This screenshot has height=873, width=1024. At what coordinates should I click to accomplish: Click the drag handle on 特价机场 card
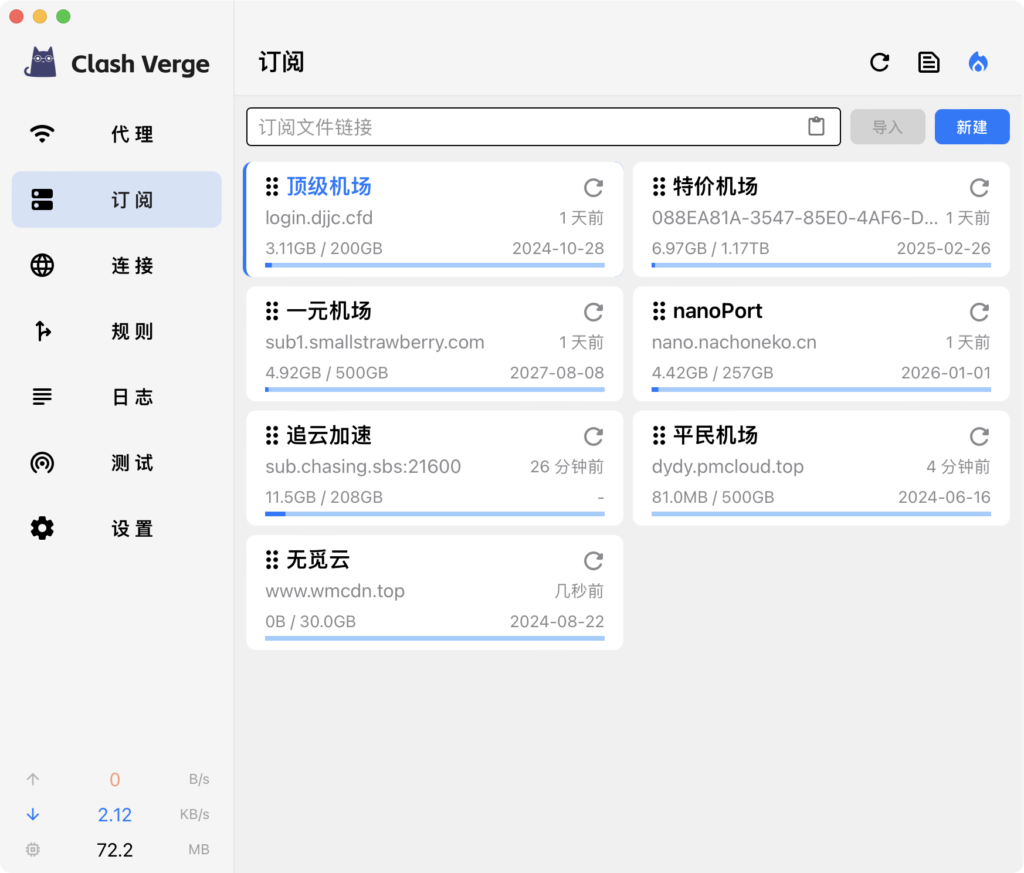tap(659, 187)
